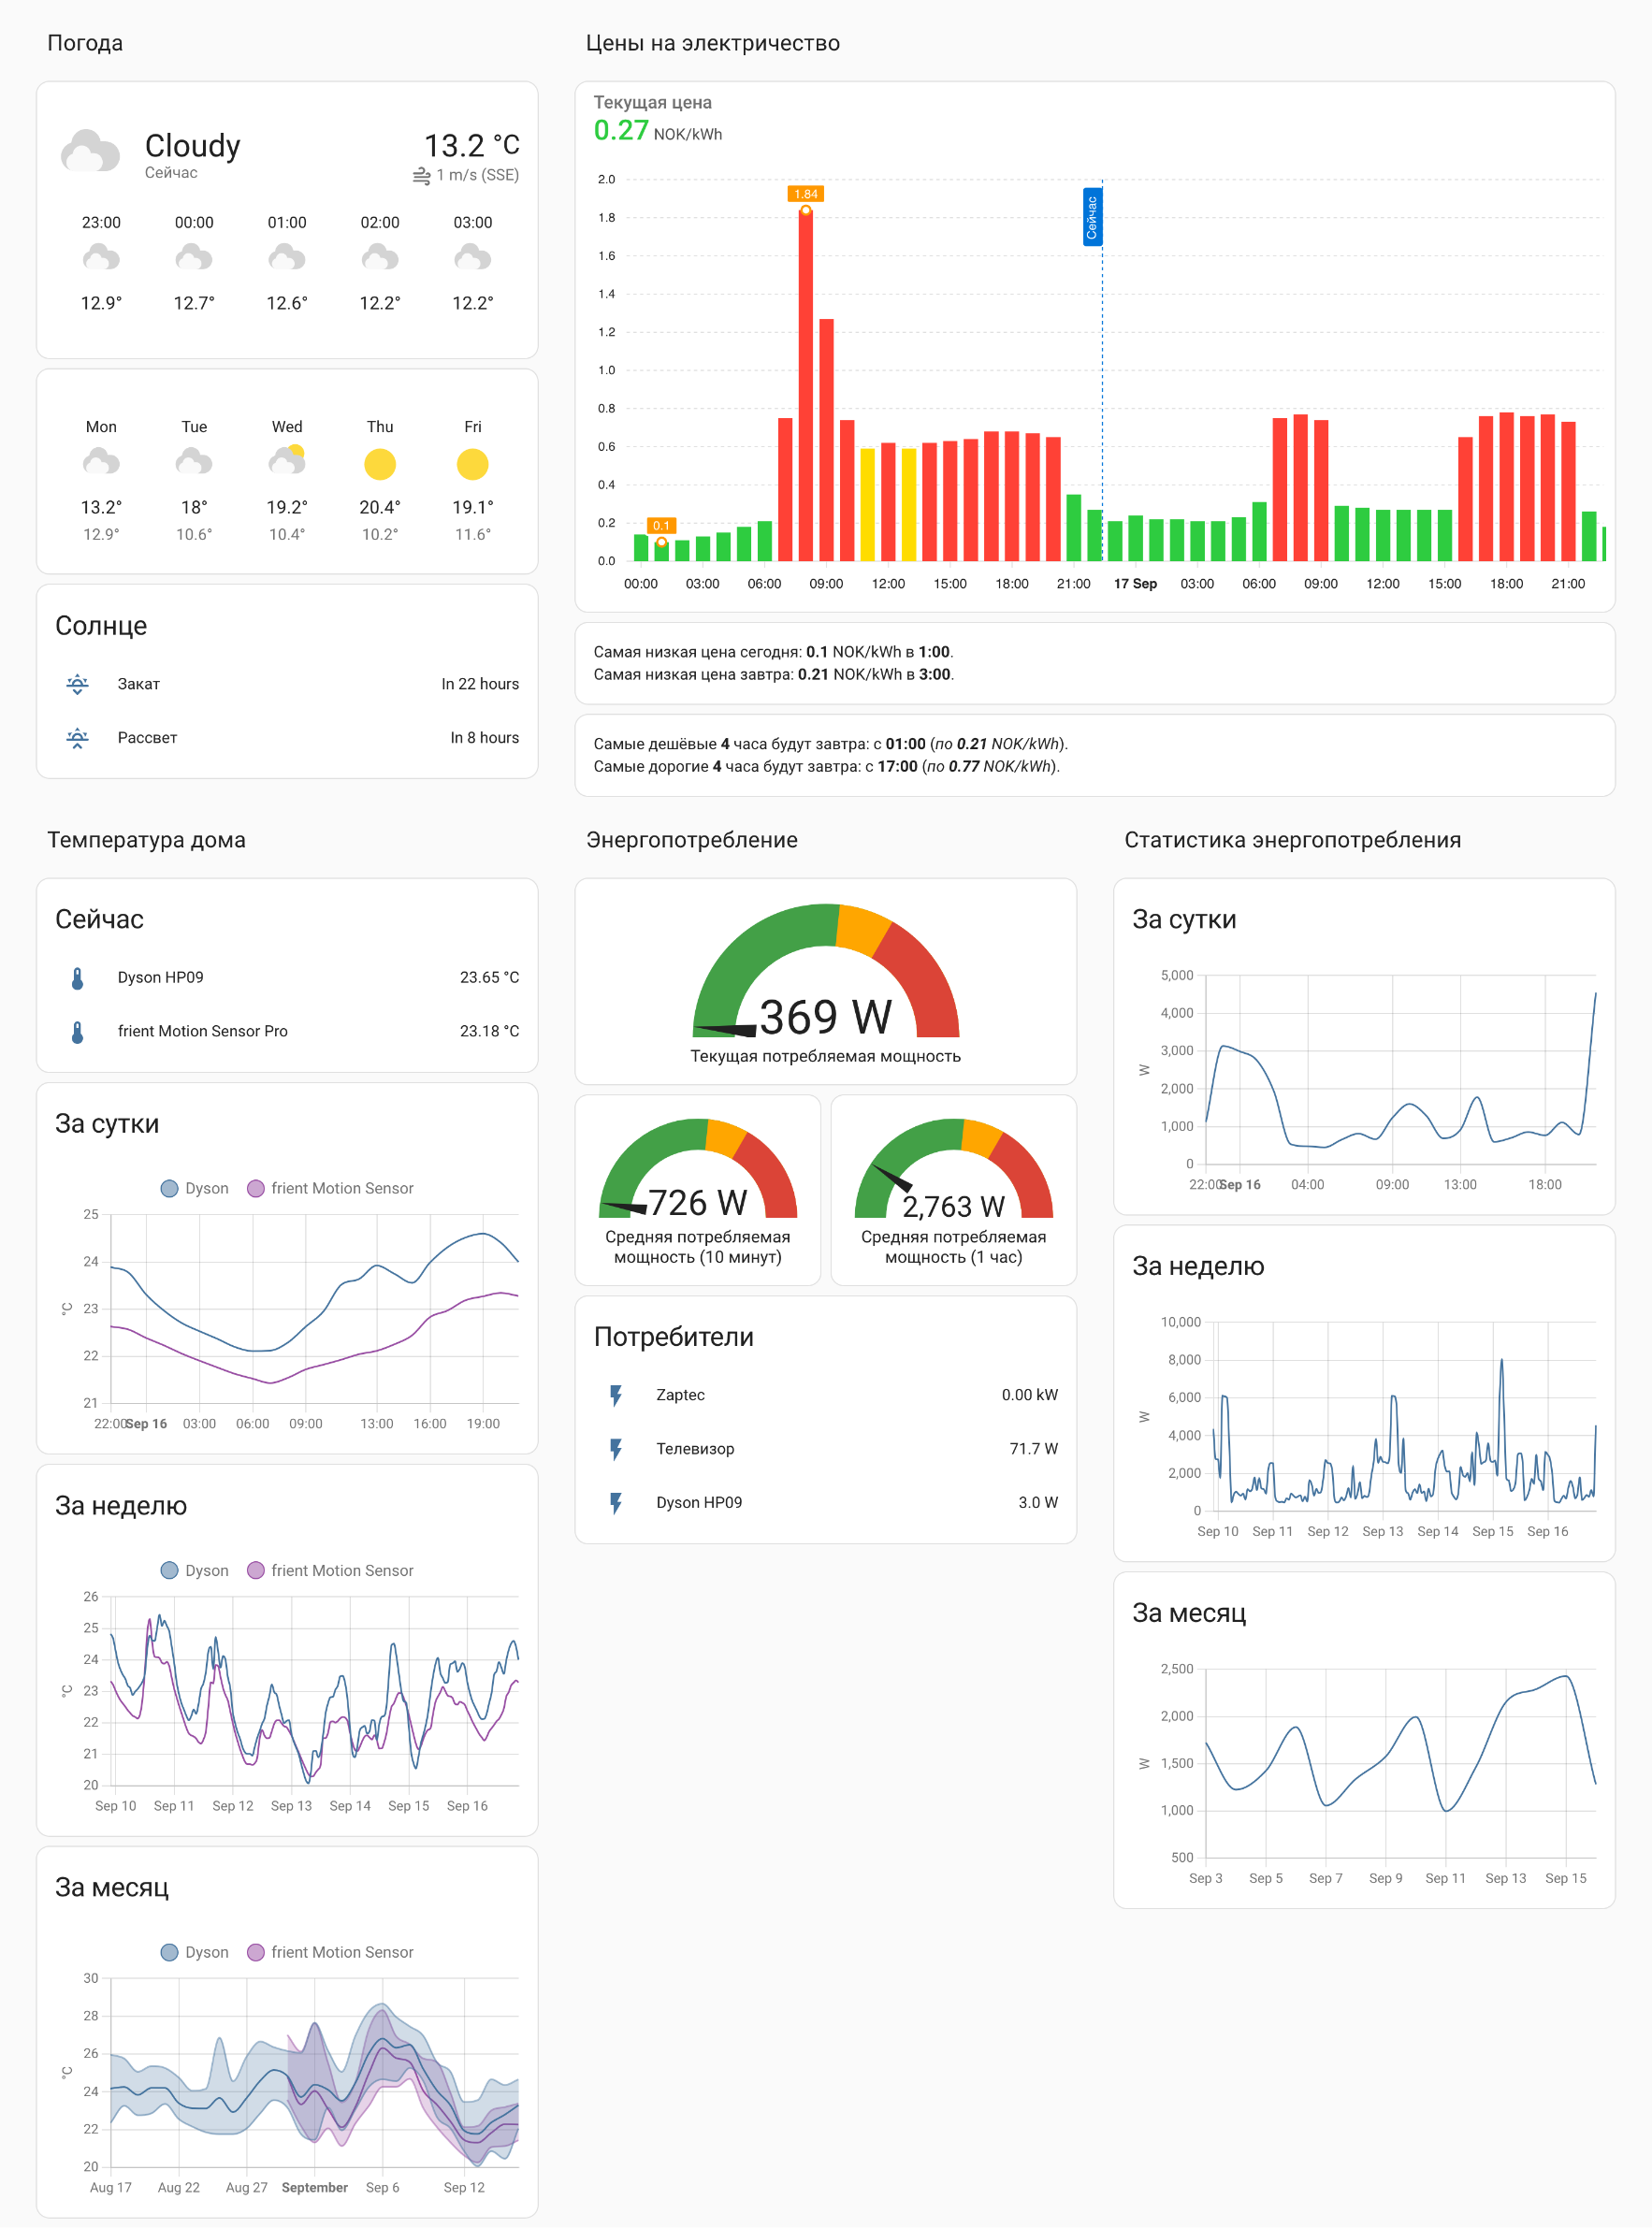Click the lightning icon for Zaptec

tap(616, 1396)
